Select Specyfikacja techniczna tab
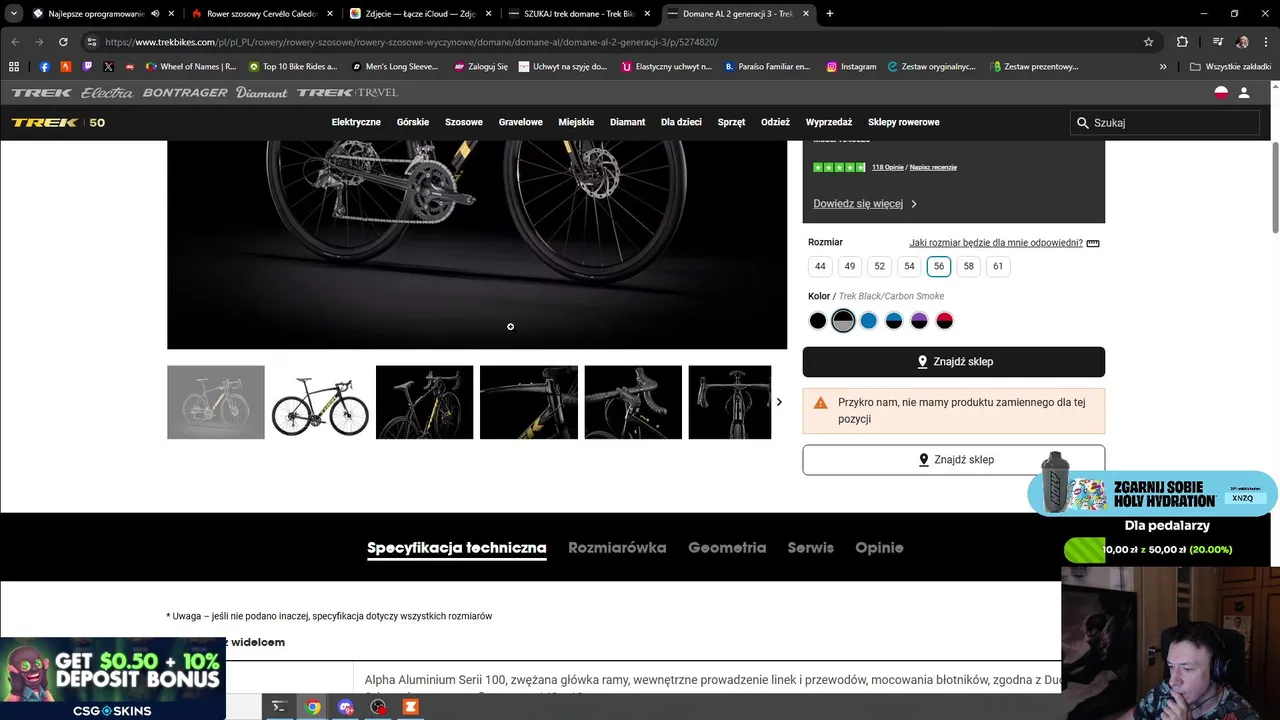The height and width of the screenshot is (720, 1280). coord(457,548)
